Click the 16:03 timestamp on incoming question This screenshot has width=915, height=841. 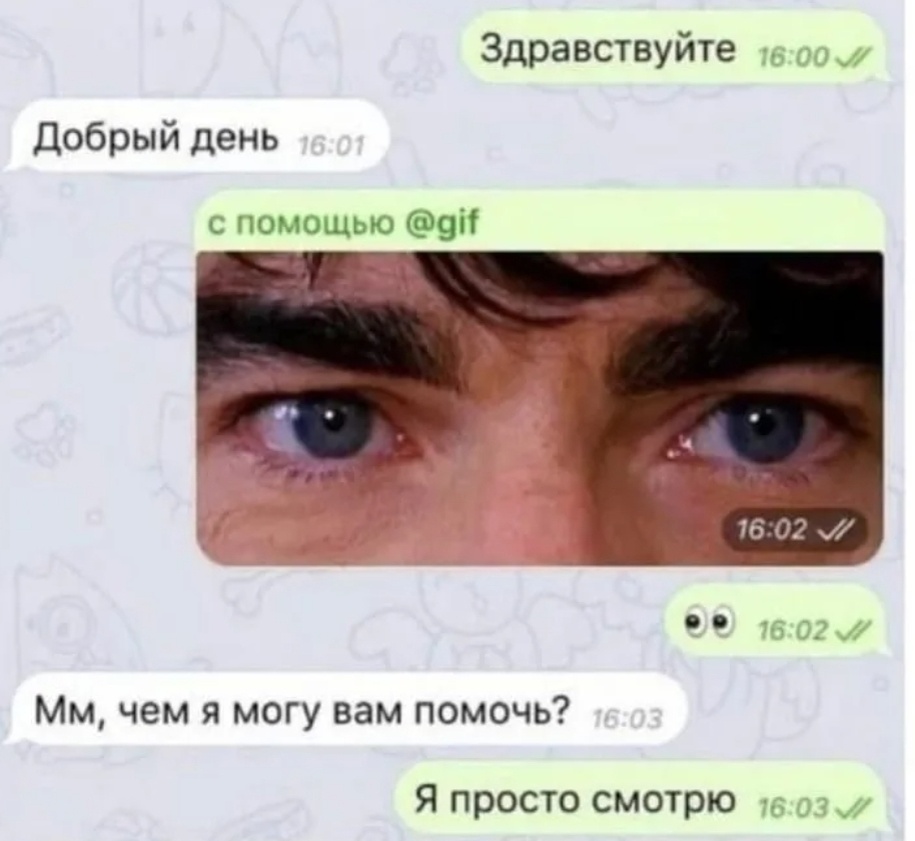[627, 720]
